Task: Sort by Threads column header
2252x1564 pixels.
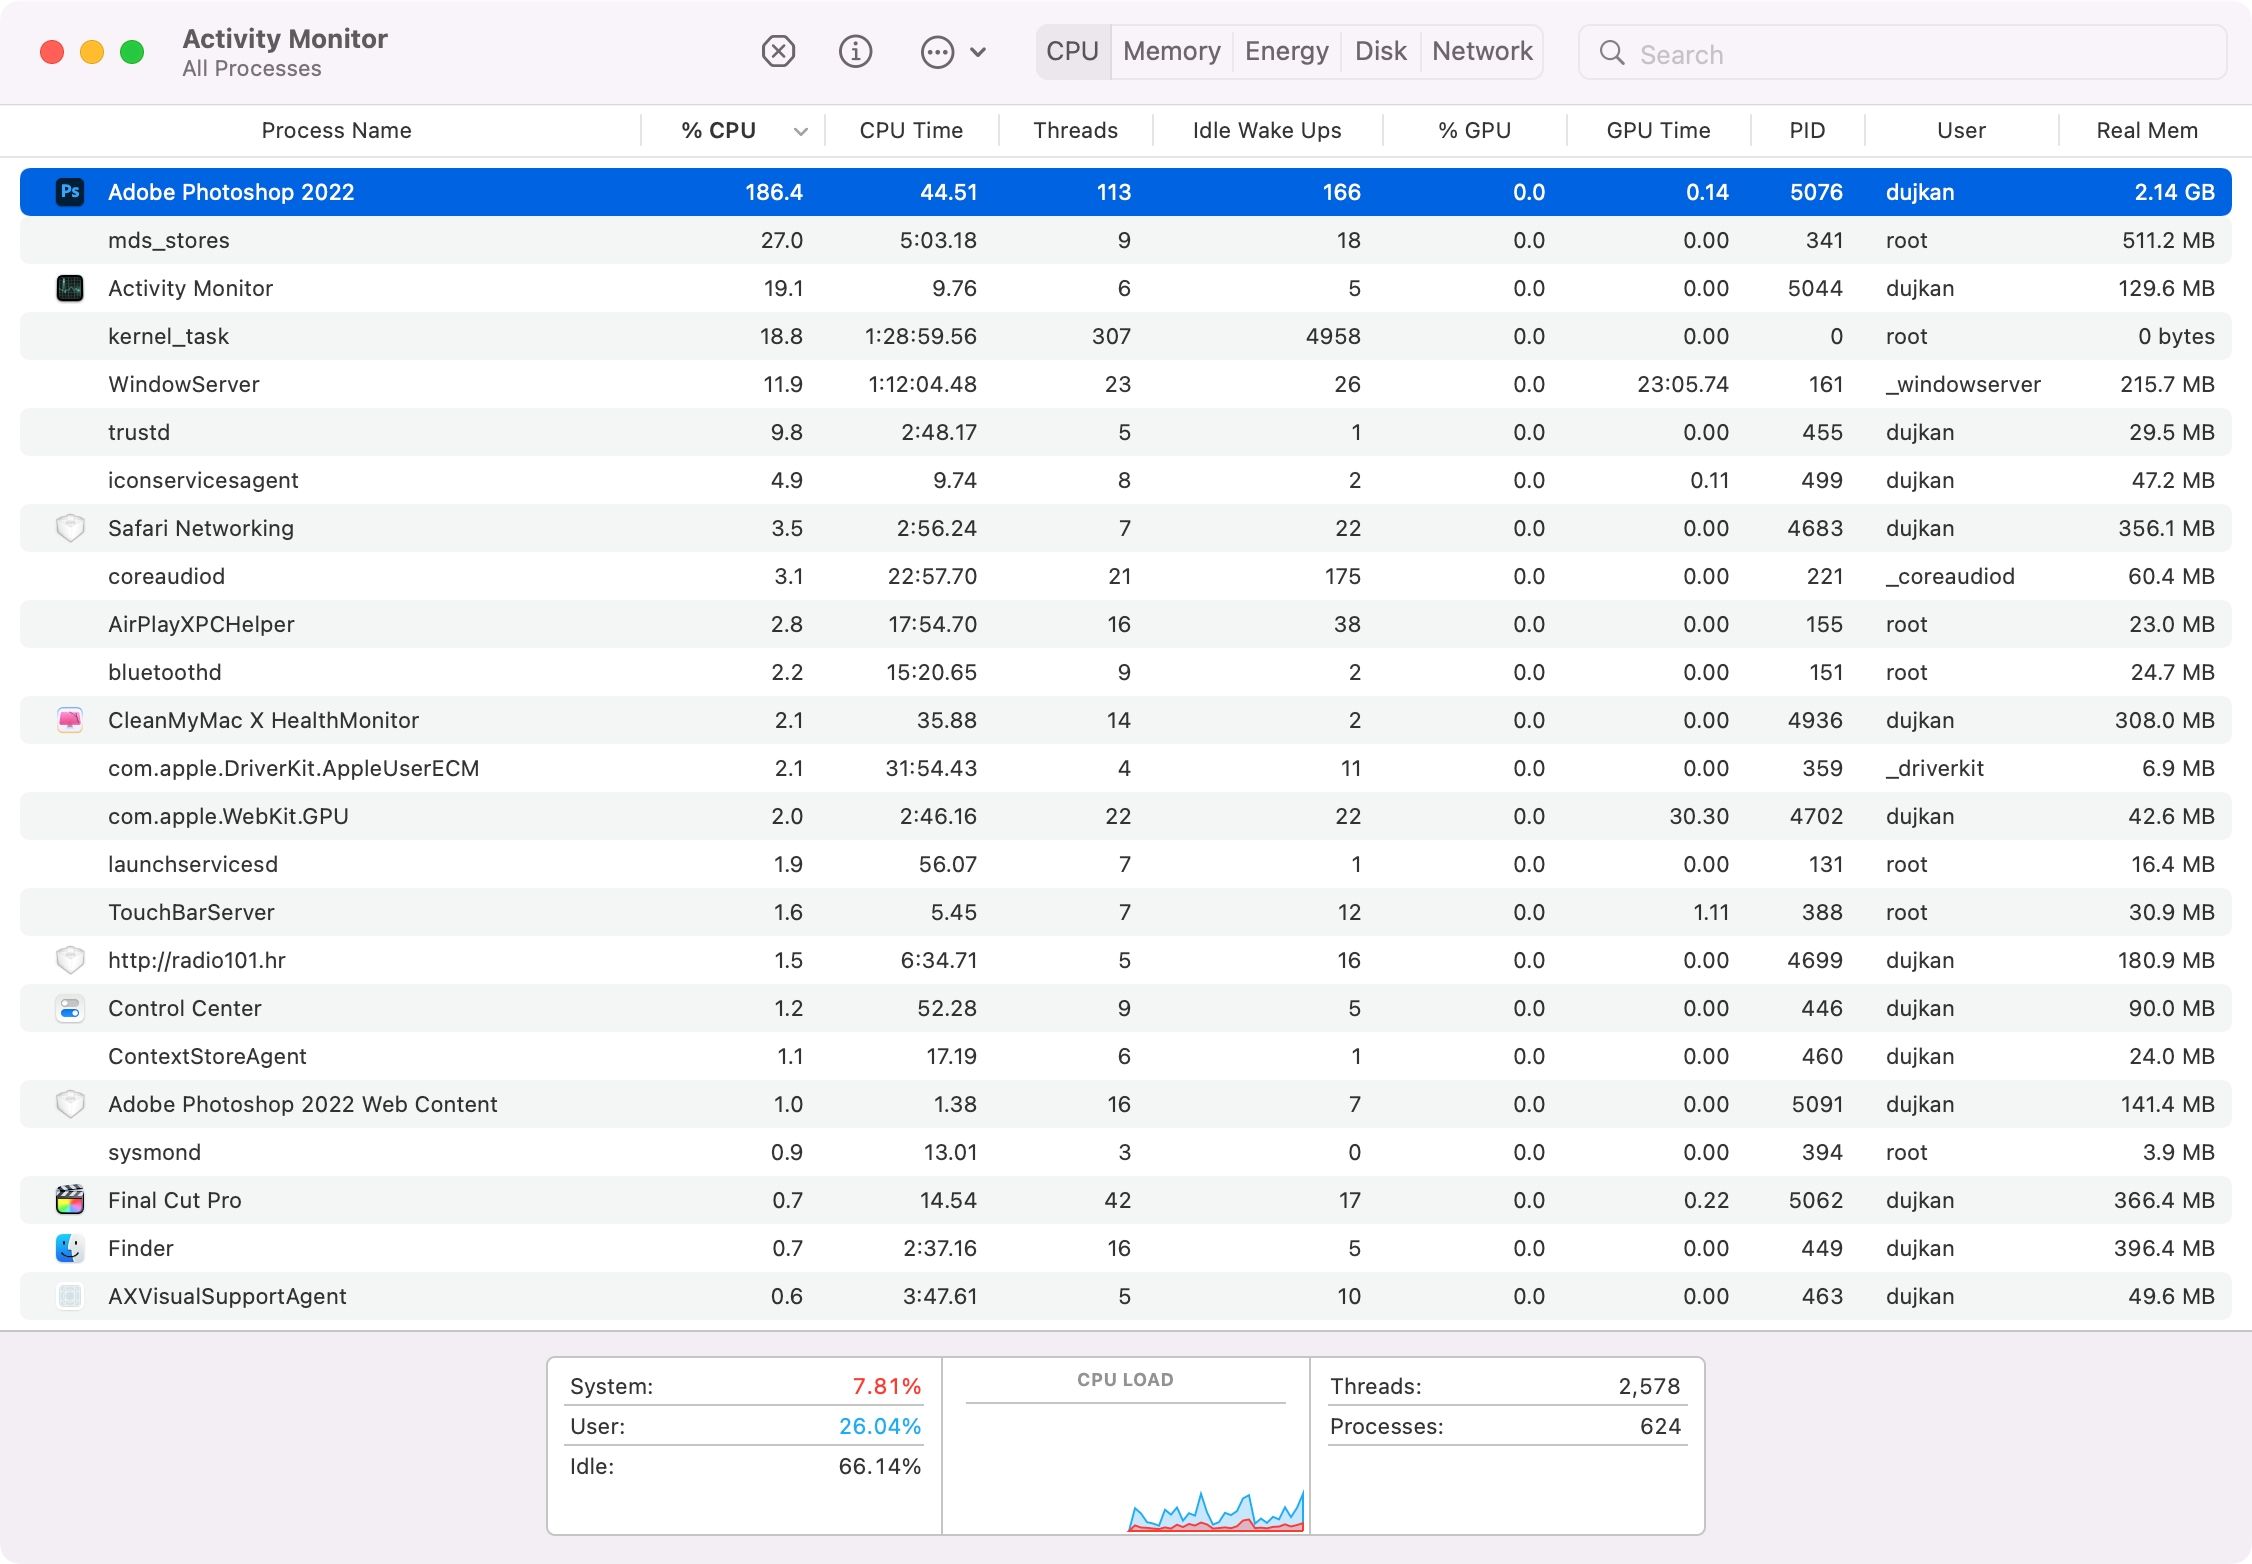Action: [x=1075, y=130]
